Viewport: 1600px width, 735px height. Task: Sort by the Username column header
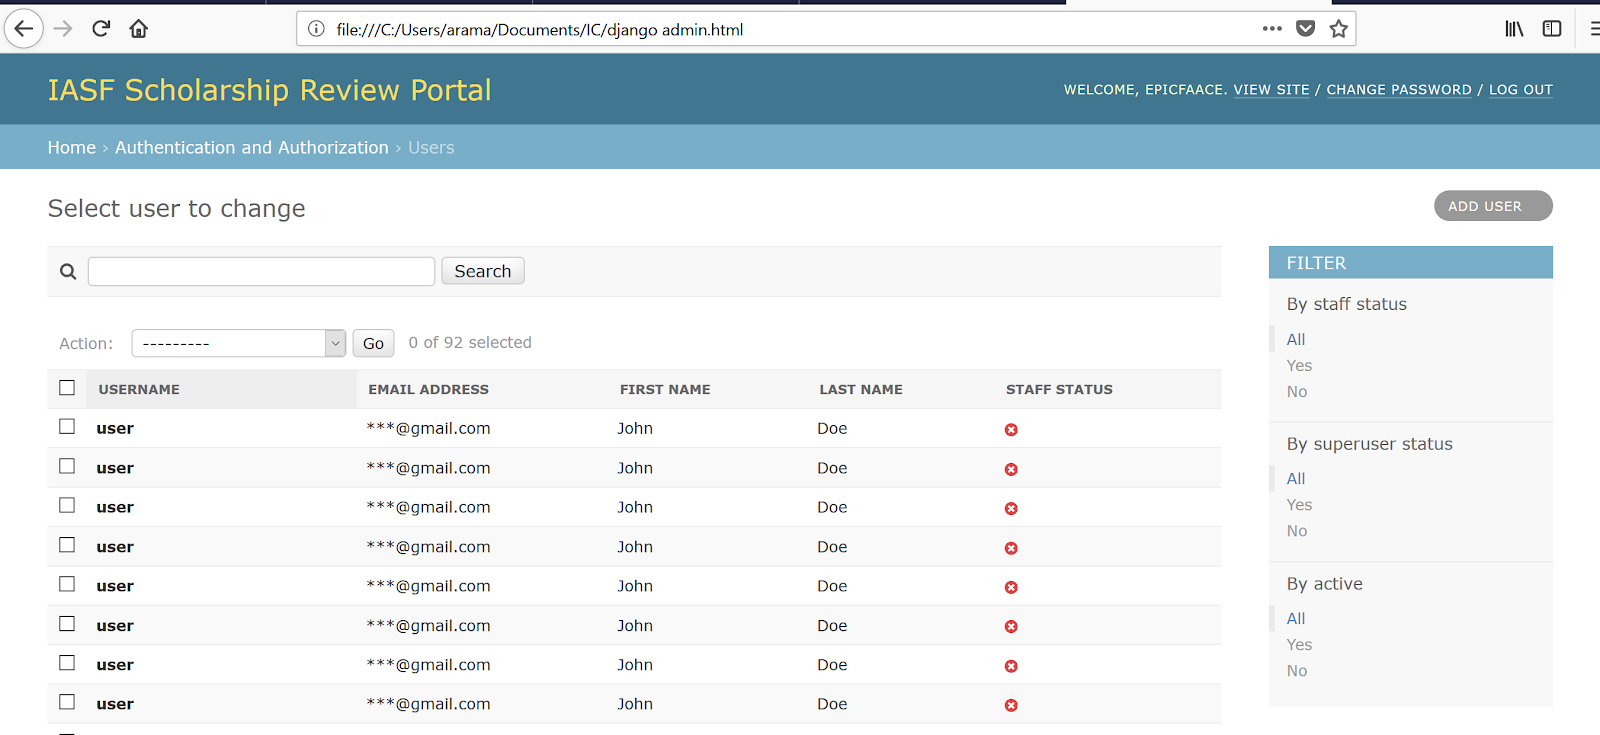139,389
